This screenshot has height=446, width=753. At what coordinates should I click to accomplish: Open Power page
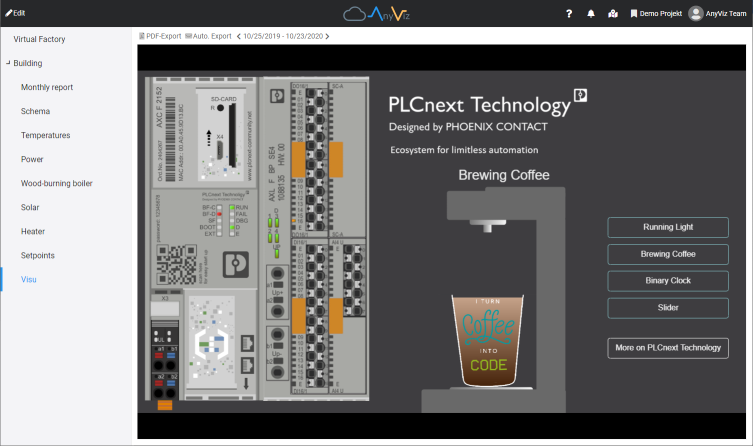point(32,159)
